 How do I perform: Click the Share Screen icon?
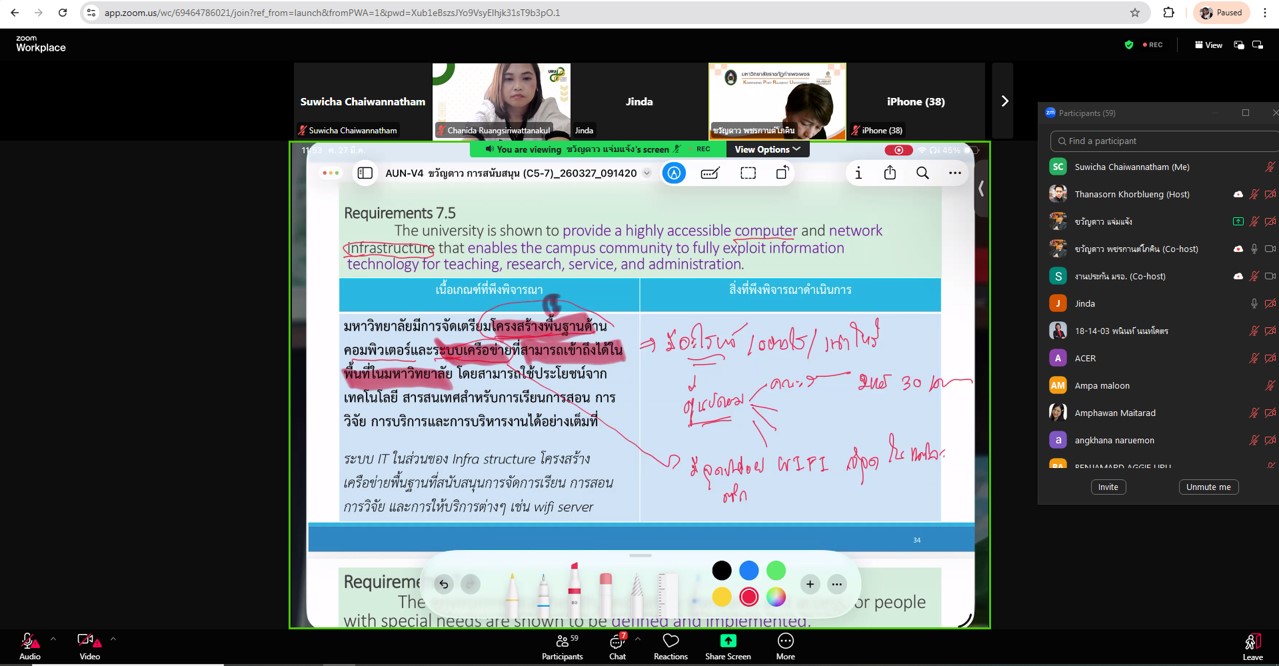tap(727, 642)
